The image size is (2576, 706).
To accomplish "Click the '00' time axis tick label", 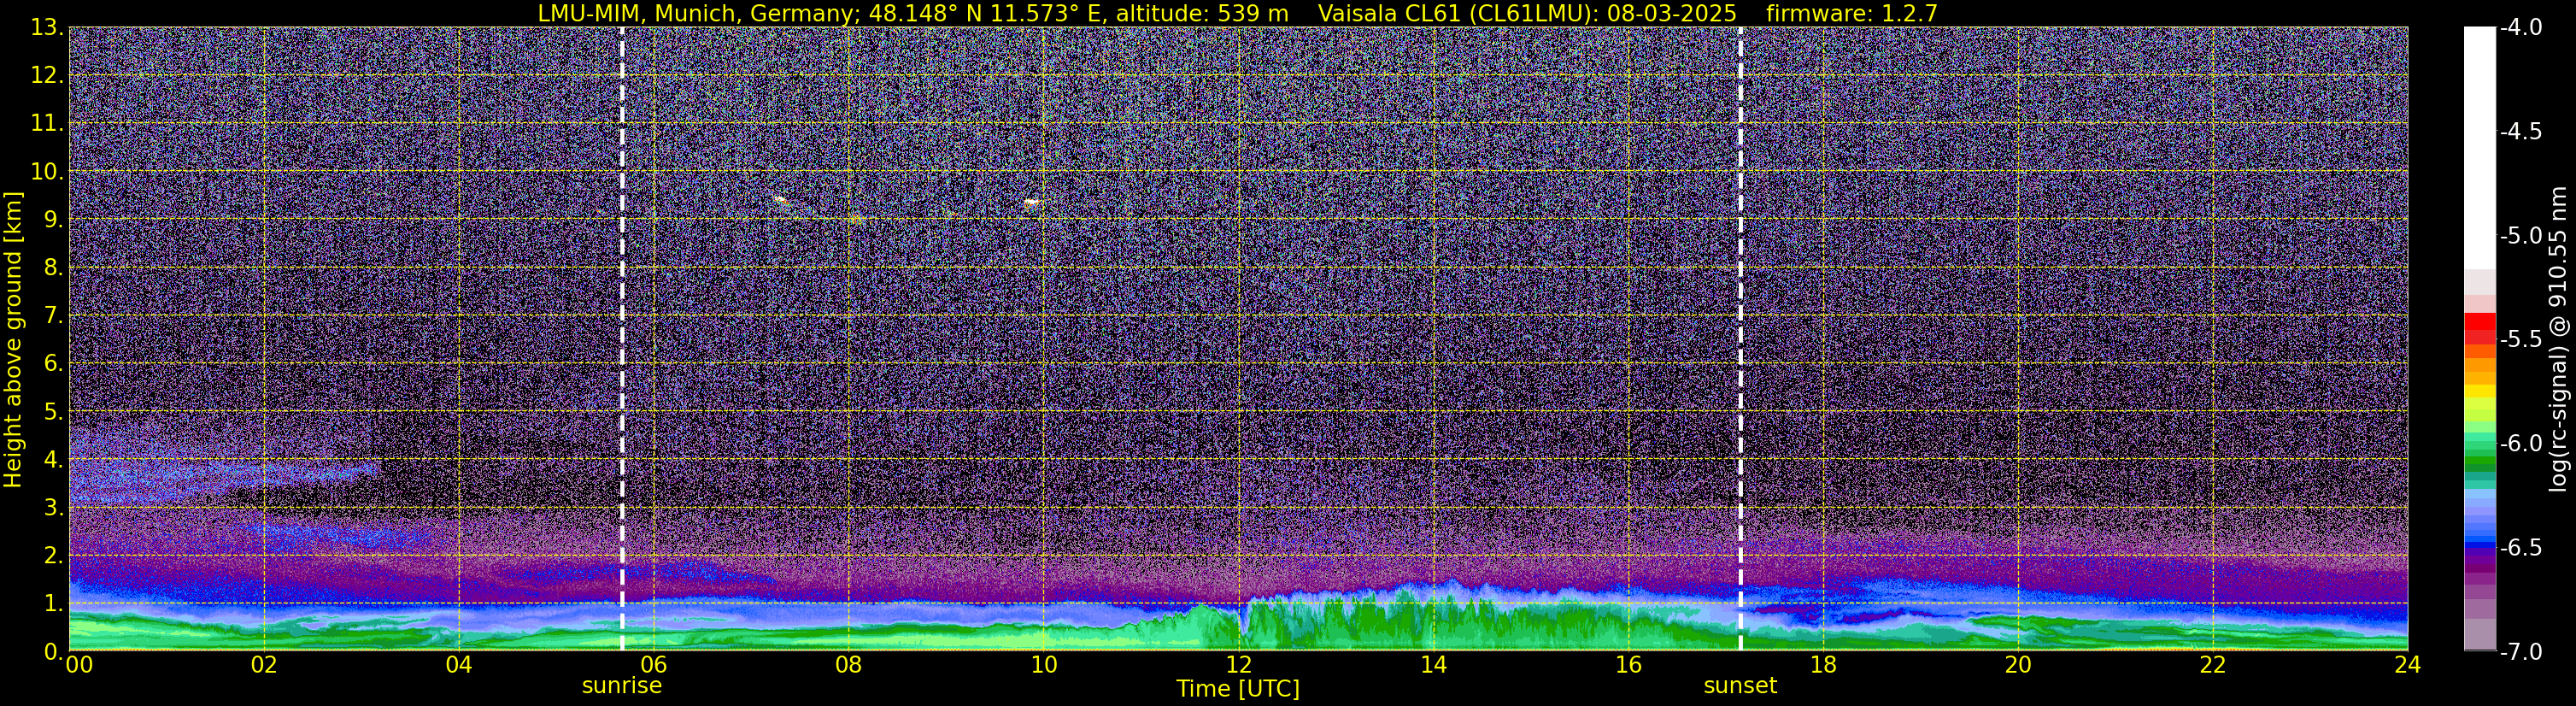I will coord(79,664).
